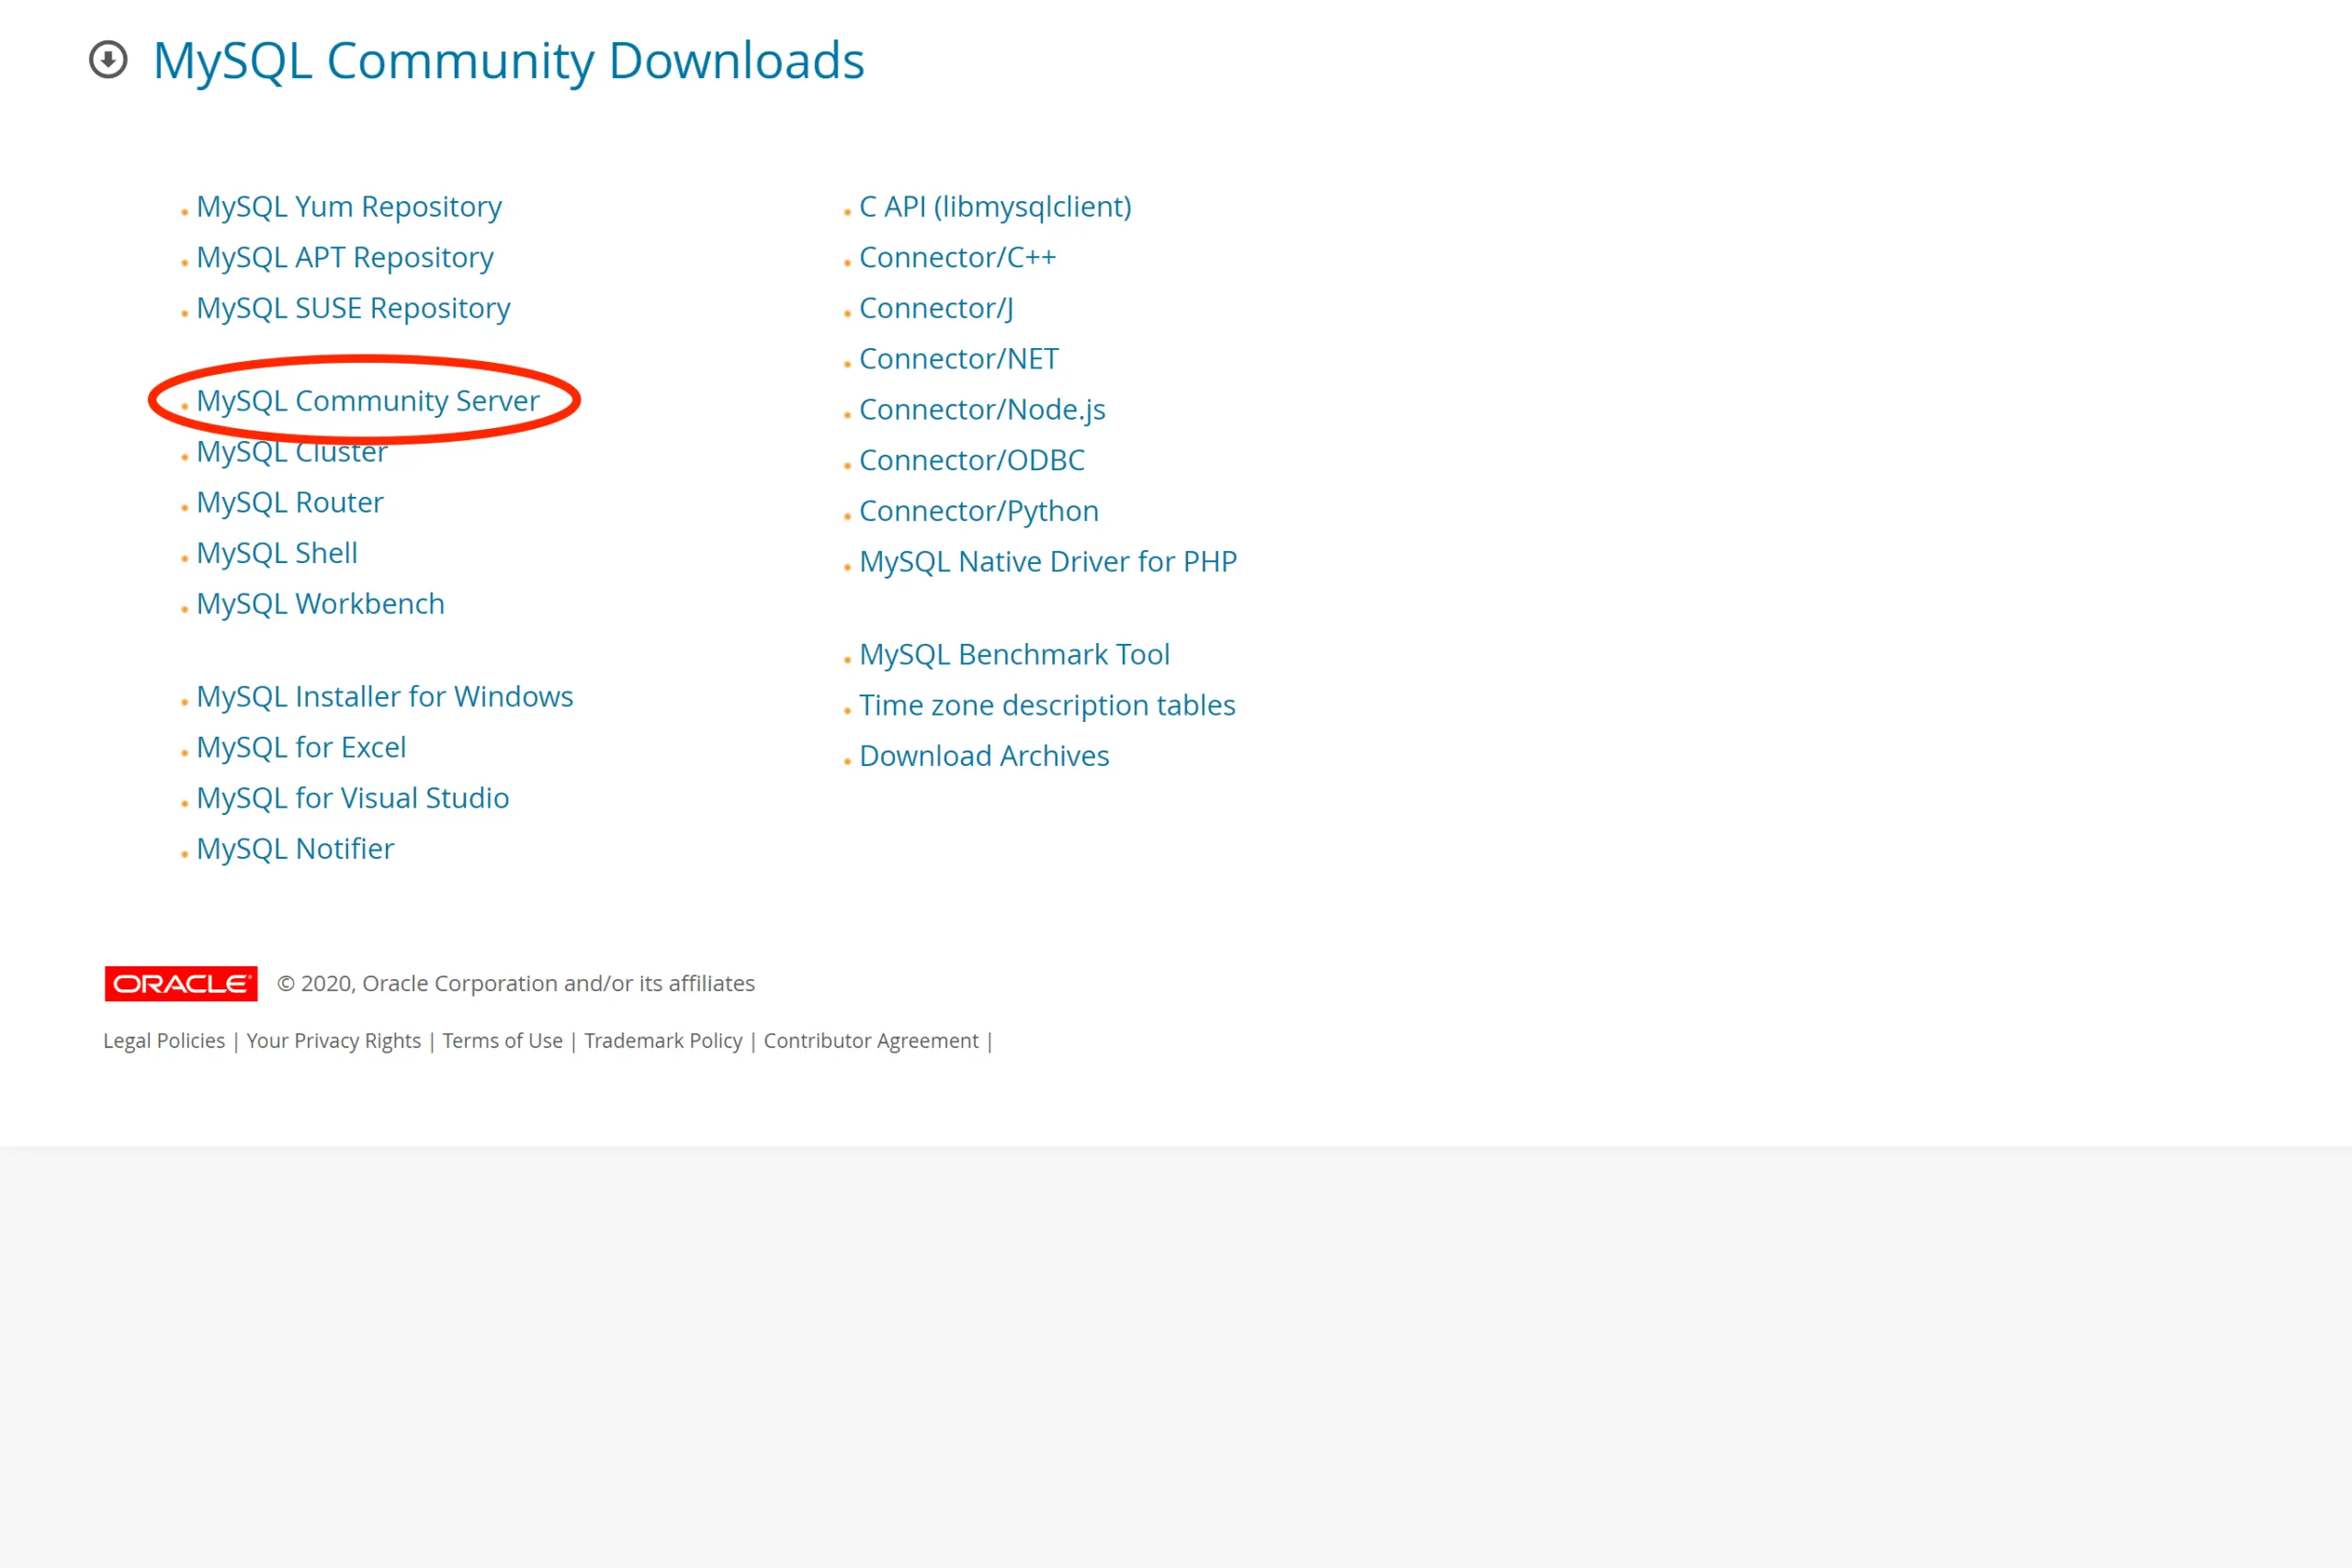
Task: Open the MySQL Community Downloads heading link
Action: [x=508, y=61]
